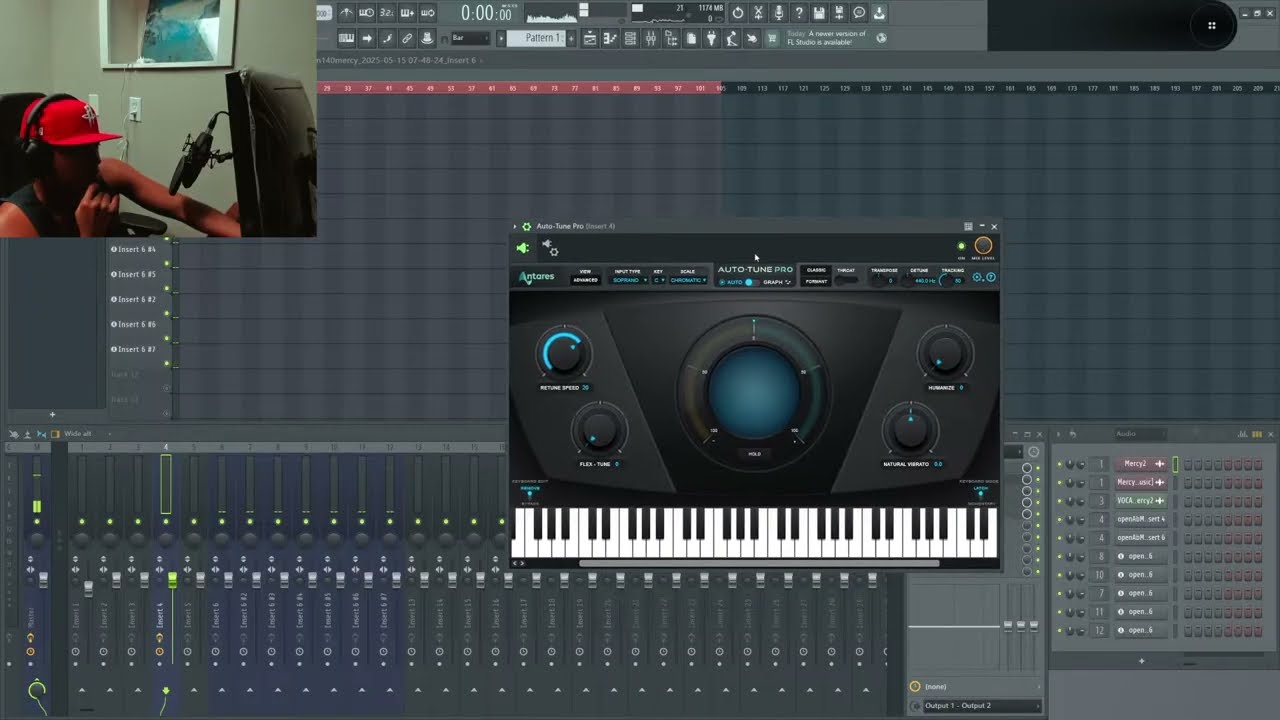Open the (none) input selector in mixer

(975, 687)
